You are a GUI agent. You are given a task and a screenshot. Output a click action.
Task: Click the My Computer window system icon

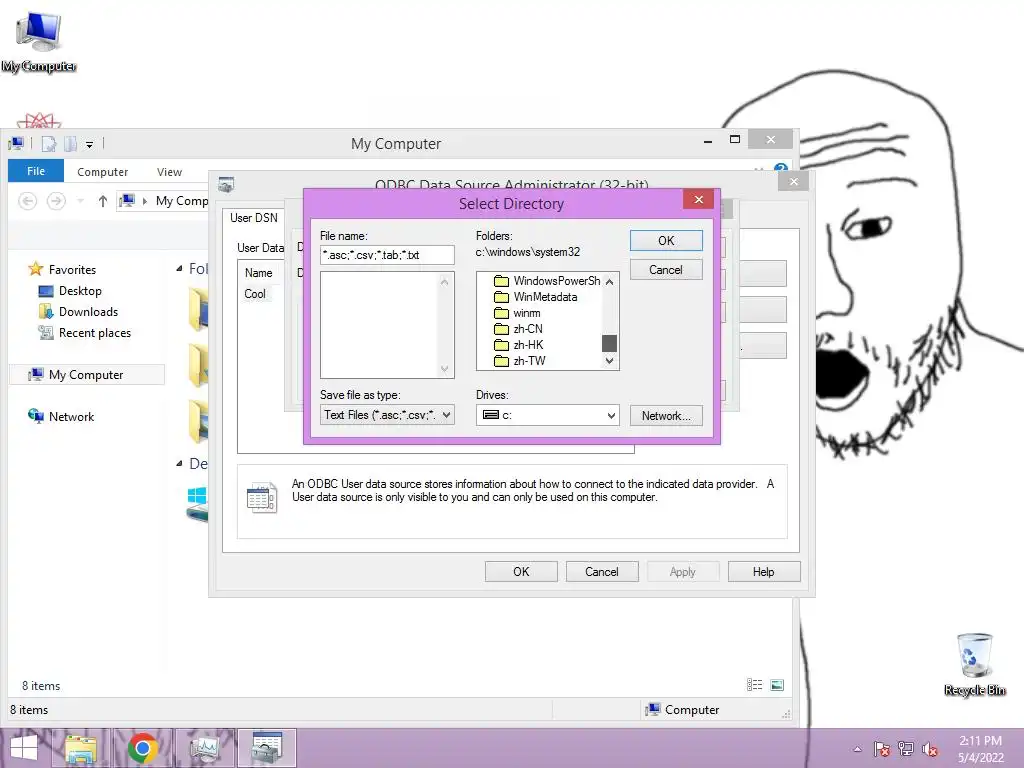(17, 143)
